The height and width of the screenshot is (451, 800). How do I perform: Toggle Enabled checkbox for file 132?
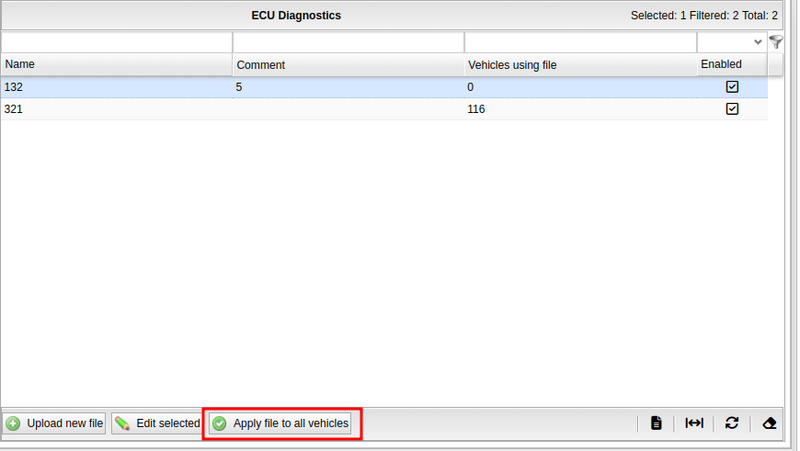click(732, 87)
